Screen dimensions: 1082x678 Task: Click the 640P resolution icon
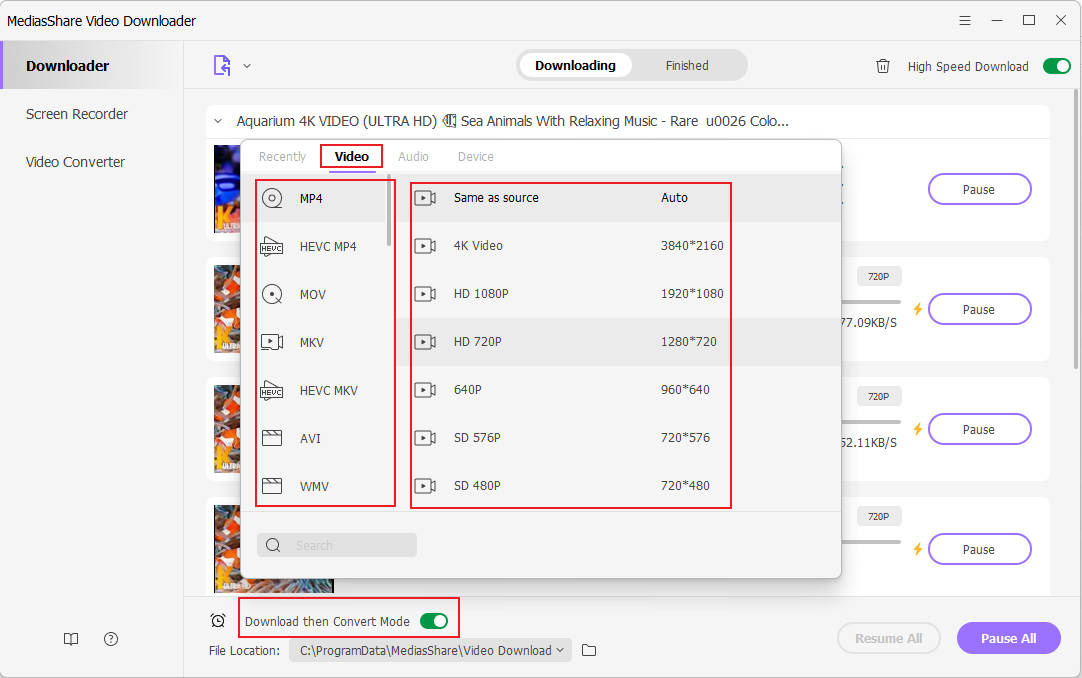[425, 390]
